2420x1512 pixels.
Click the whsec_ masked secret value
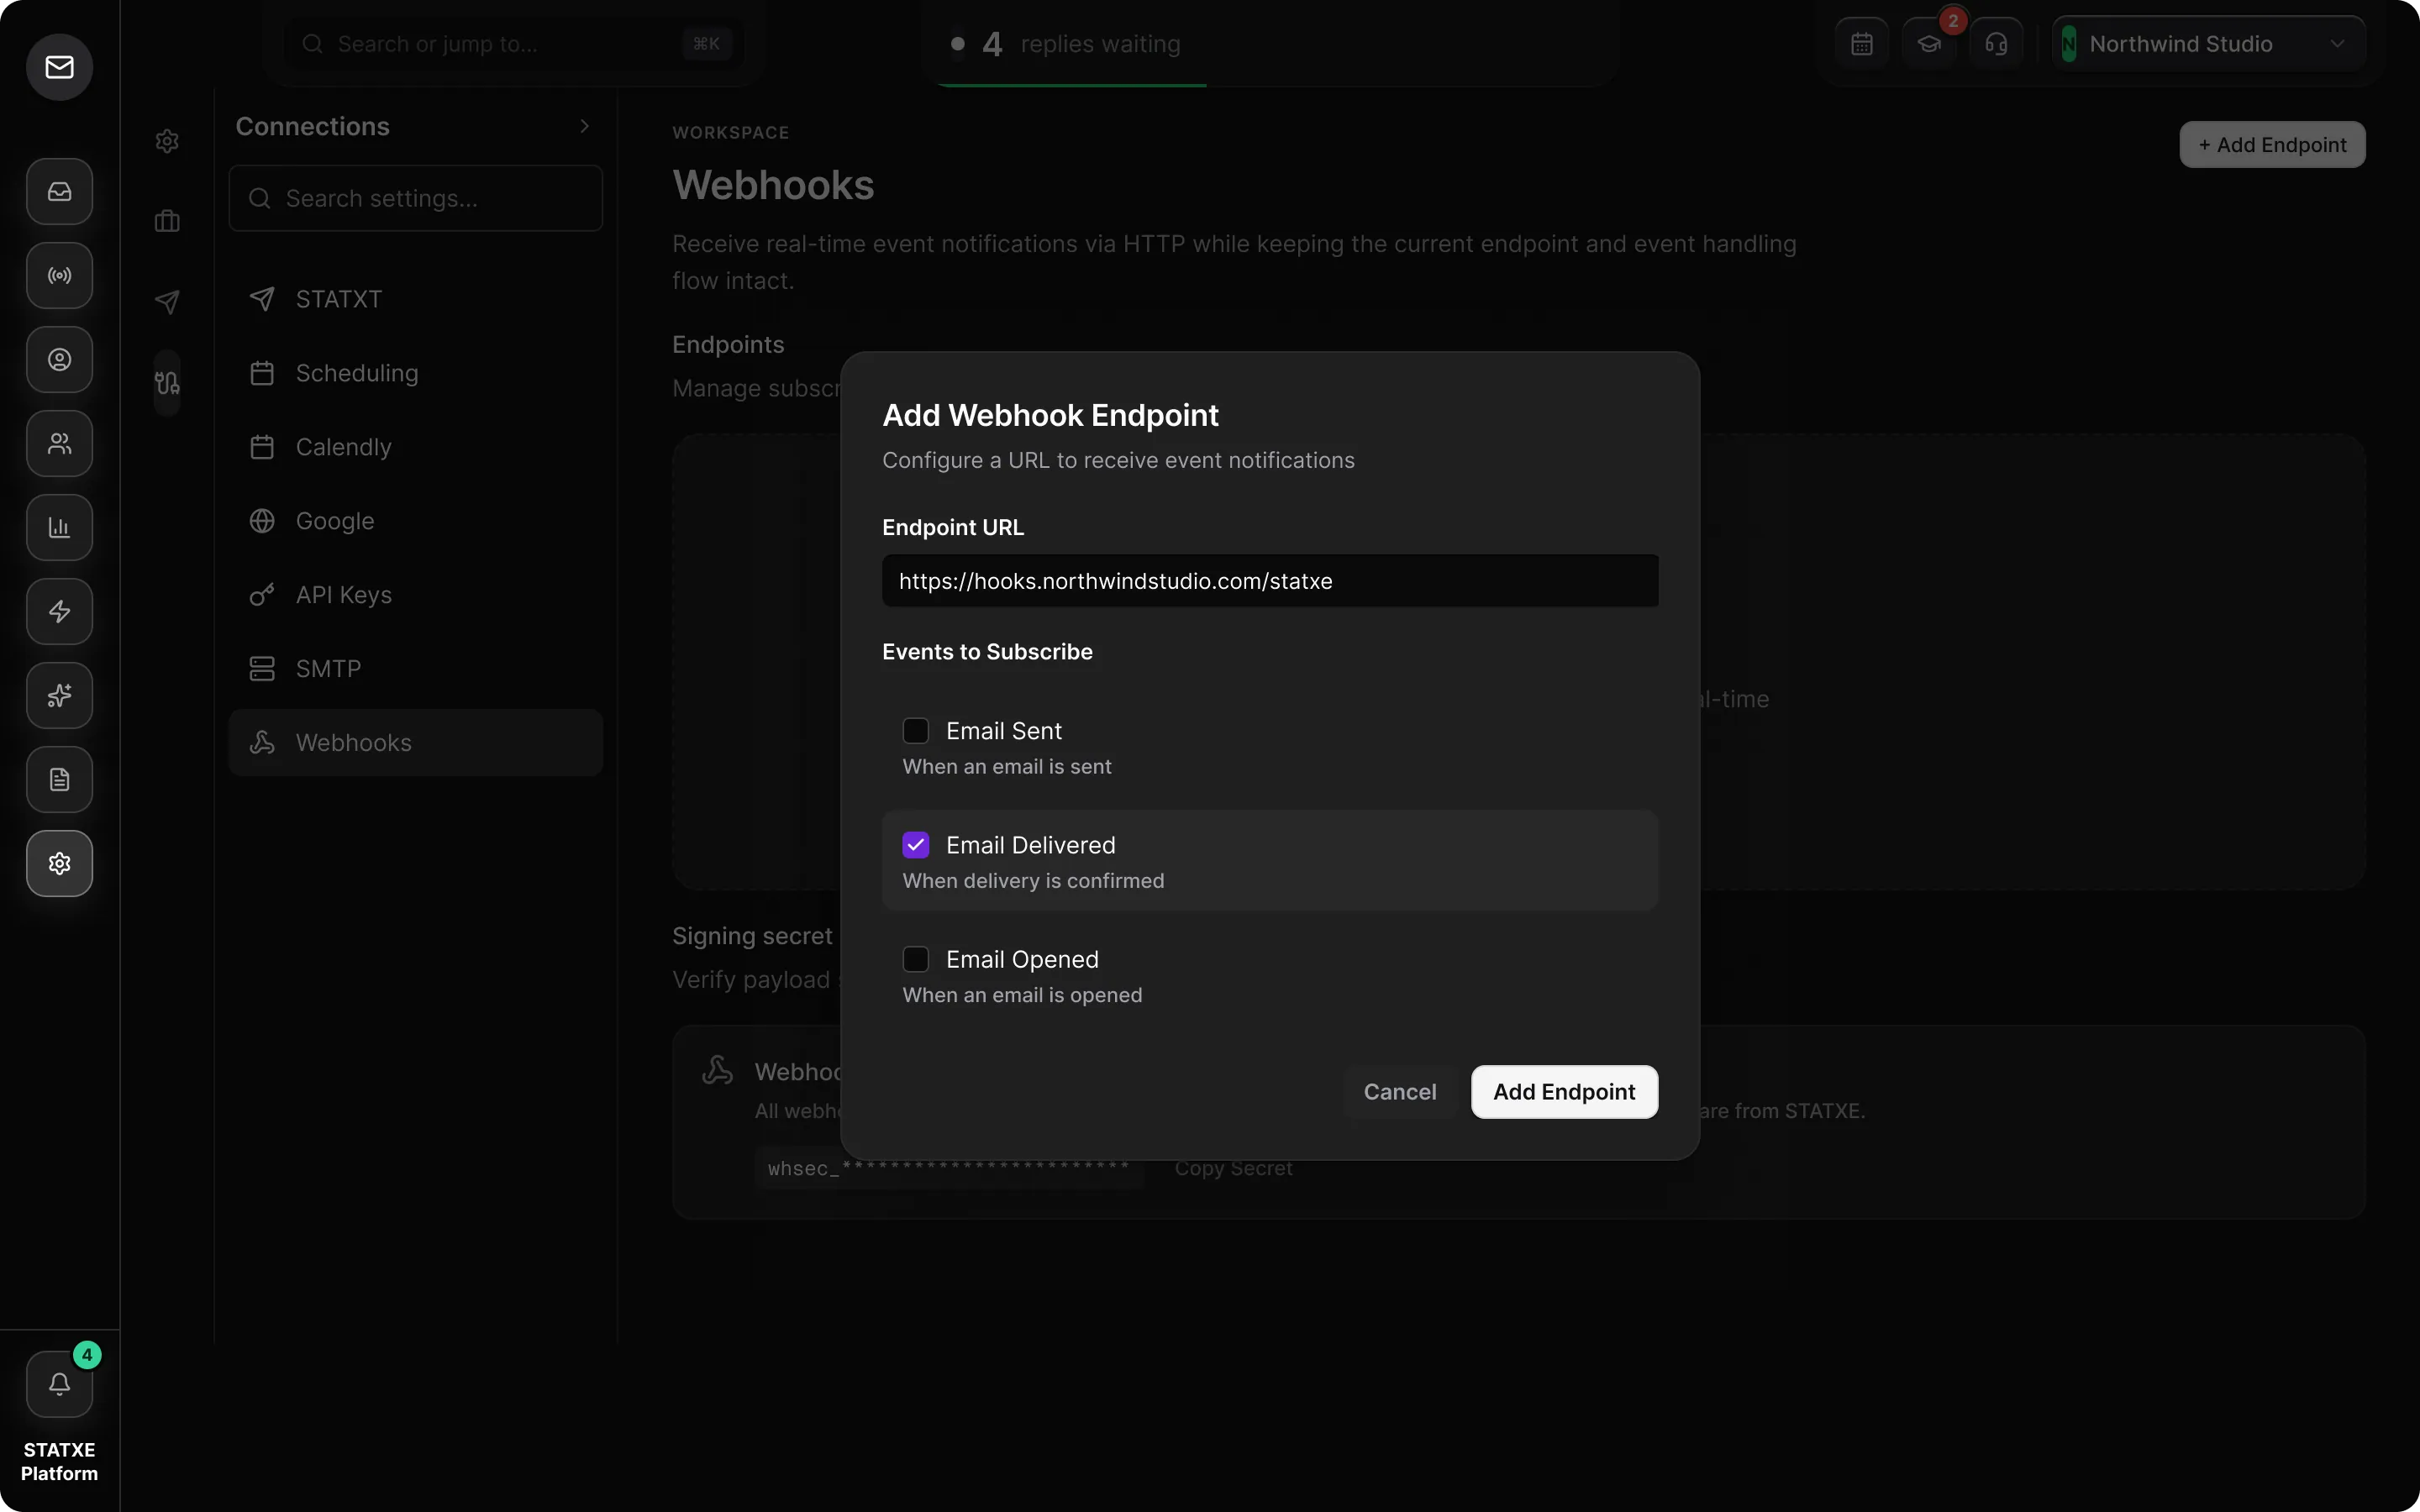pos(948,1168)
